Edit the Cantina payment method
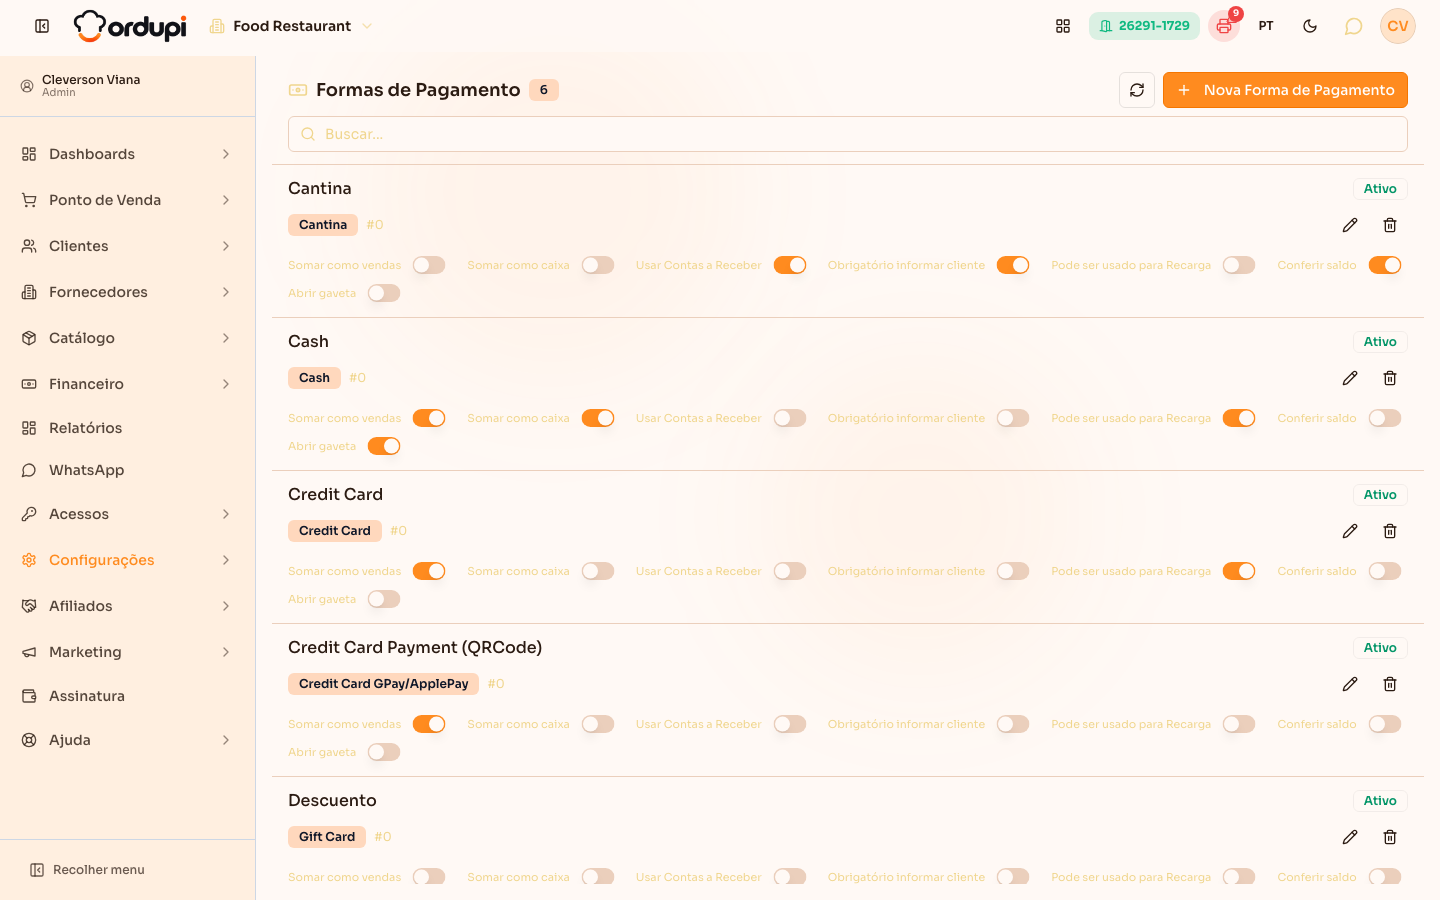 click(x=1350, y=225)
